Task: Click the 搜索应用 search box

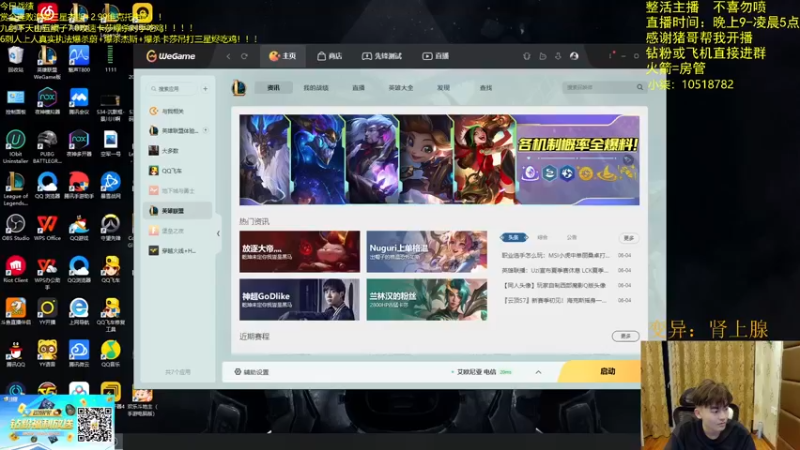Action: (x=172, y=89)
